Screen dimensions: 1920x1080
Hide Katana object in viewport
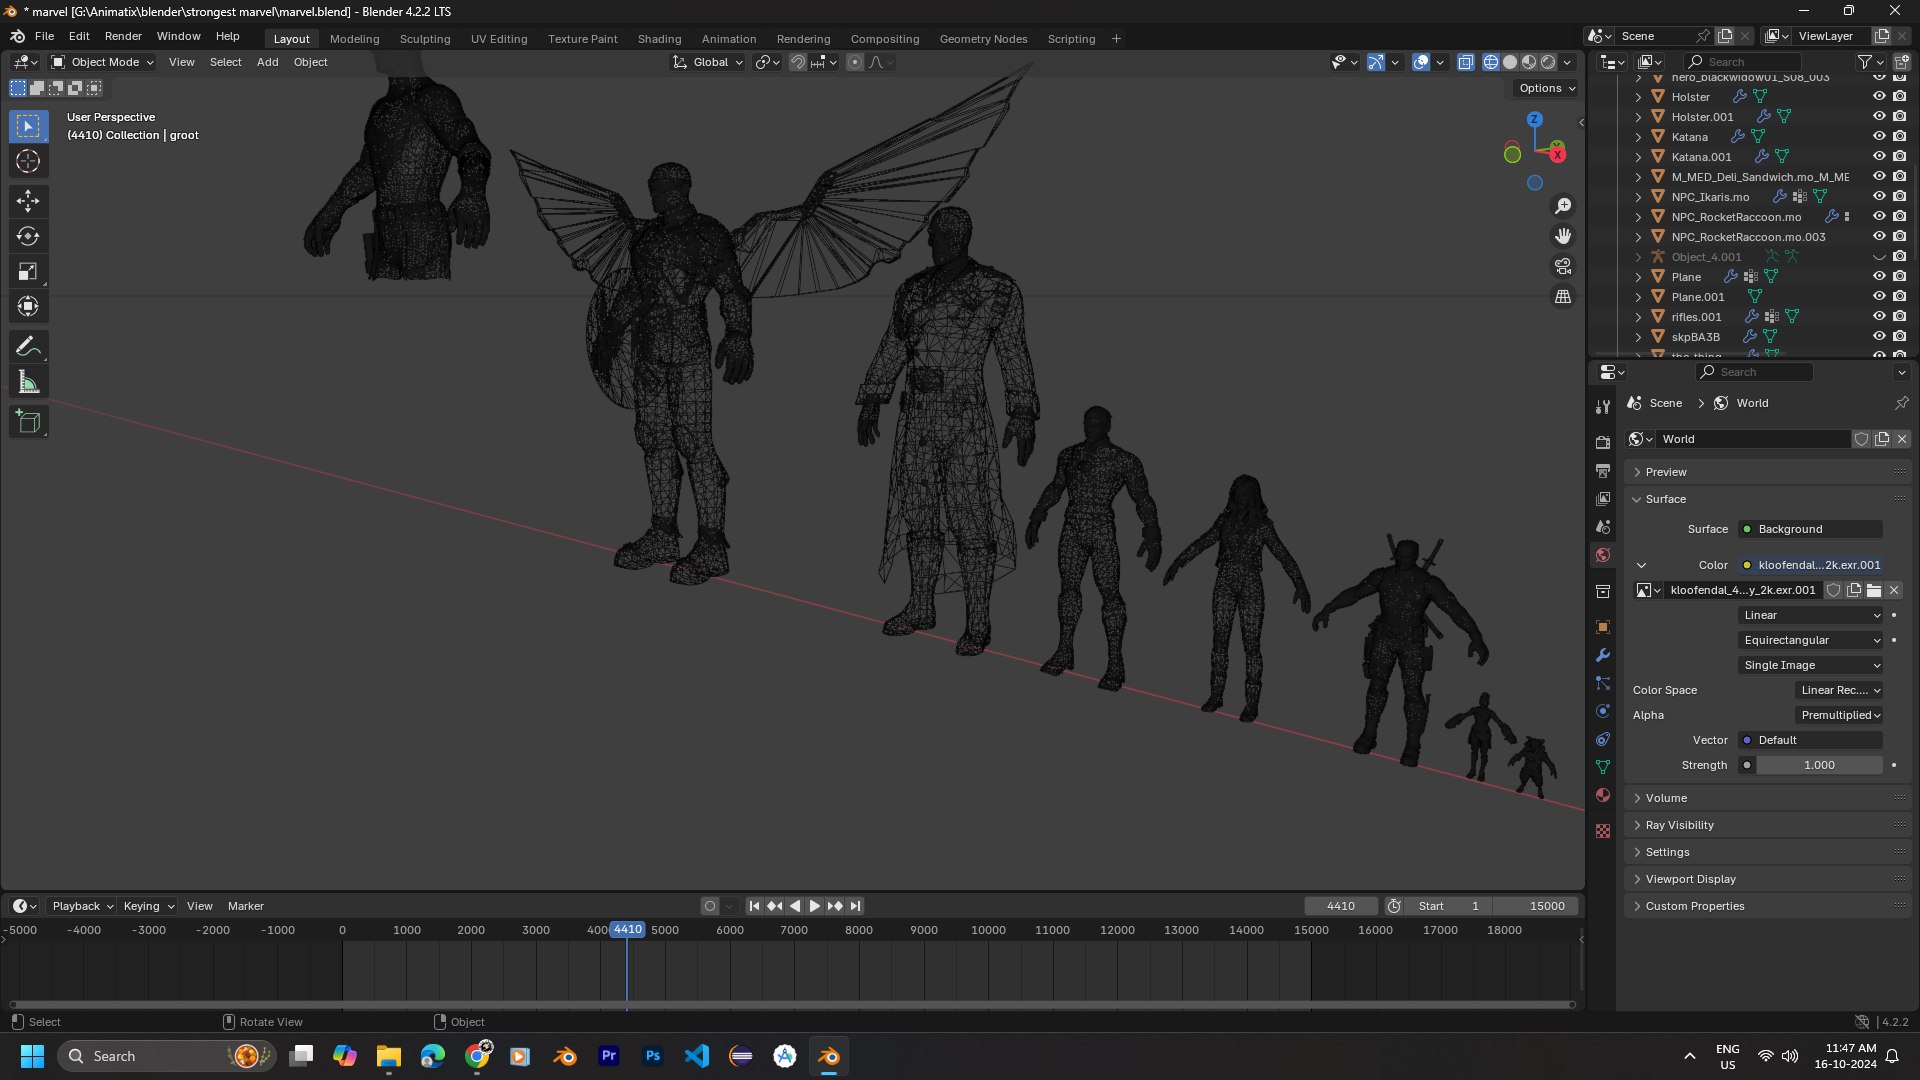(1879, 137)
